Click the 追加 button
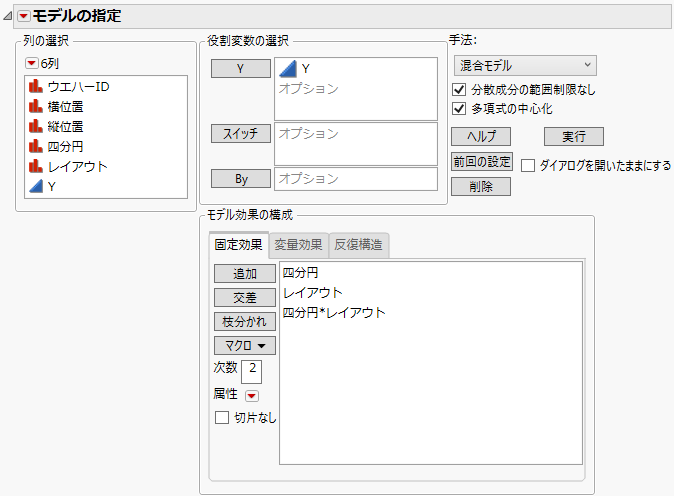The height and width of the screenshot is (496, 674). [x=244, y=274]
